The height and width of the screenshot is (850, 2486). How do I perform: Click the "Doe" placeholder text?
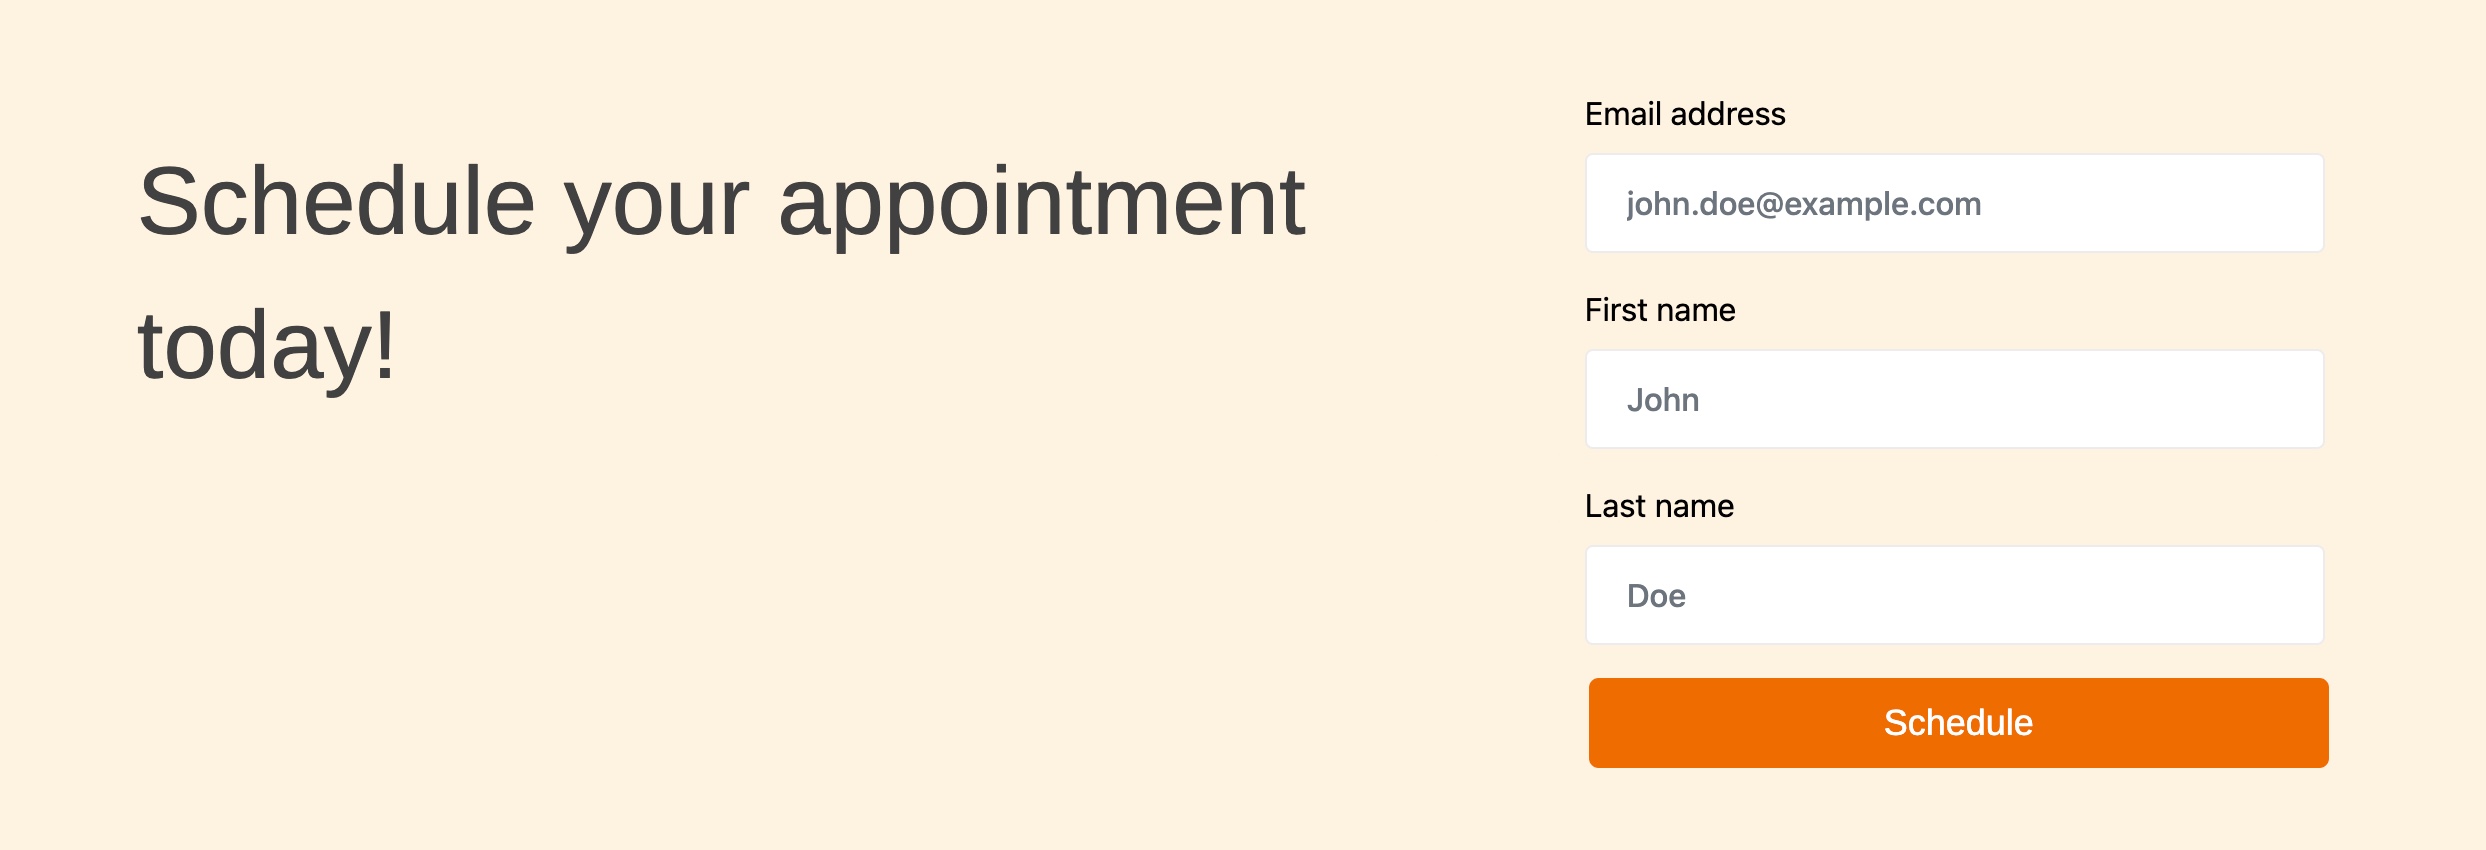click(x=1656, y=596)
